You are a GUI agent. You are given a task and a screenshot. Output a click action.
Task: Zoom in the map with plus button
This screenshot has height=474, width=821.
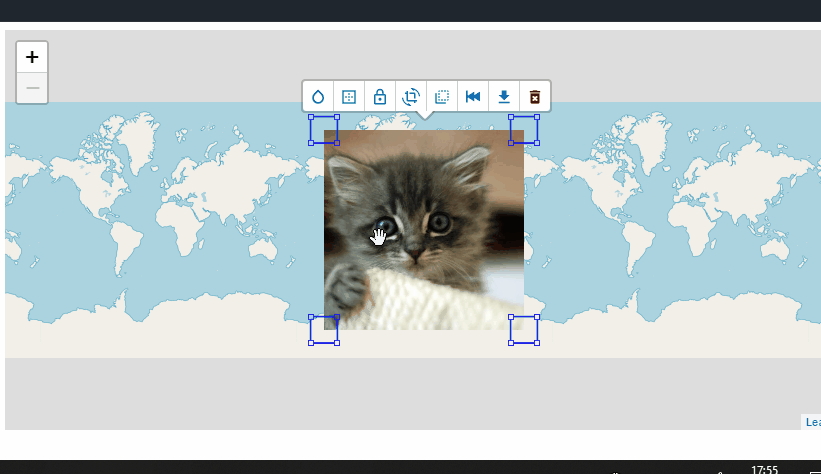[x=32, y=57]
